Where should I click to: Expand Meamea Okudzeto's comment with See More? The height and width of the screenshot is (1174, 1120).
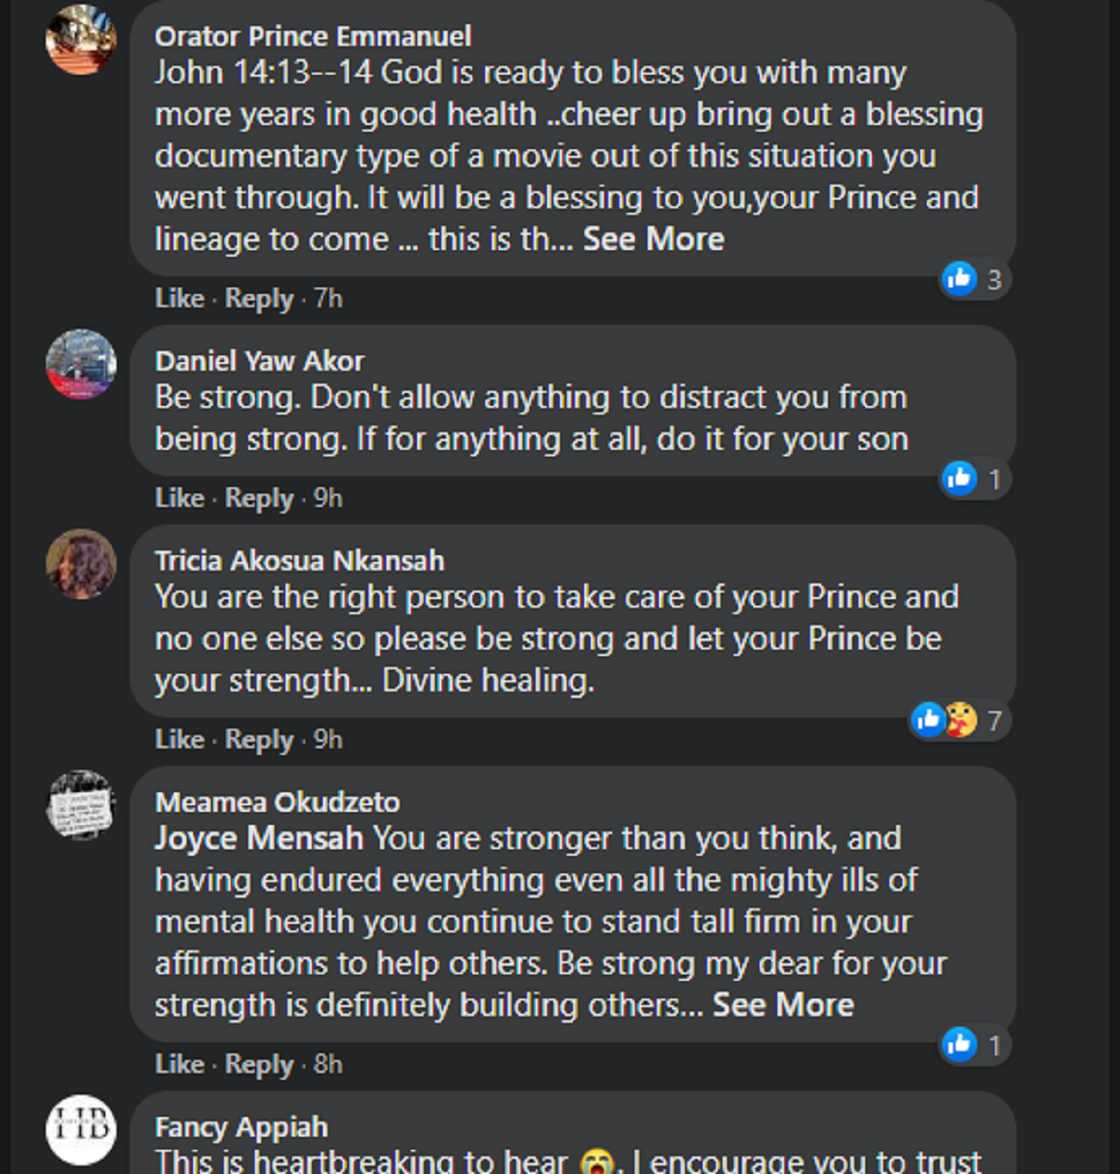(x=783, y=1005)
